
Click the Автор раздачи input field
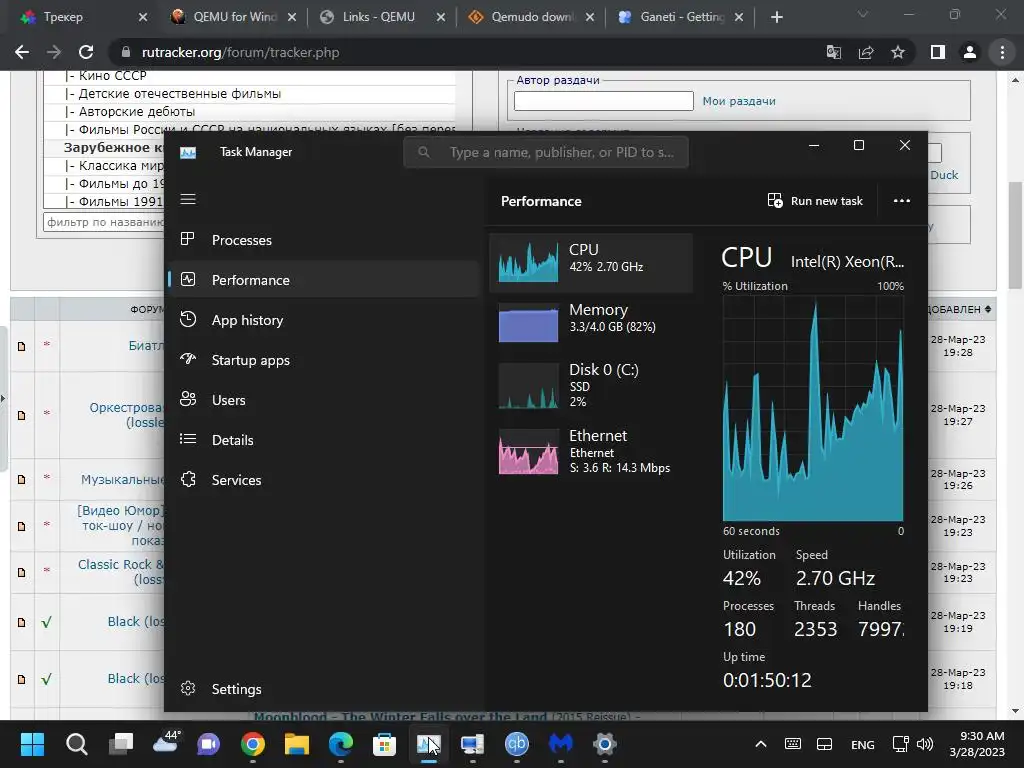pyautogui.click(x=603, y=101)
